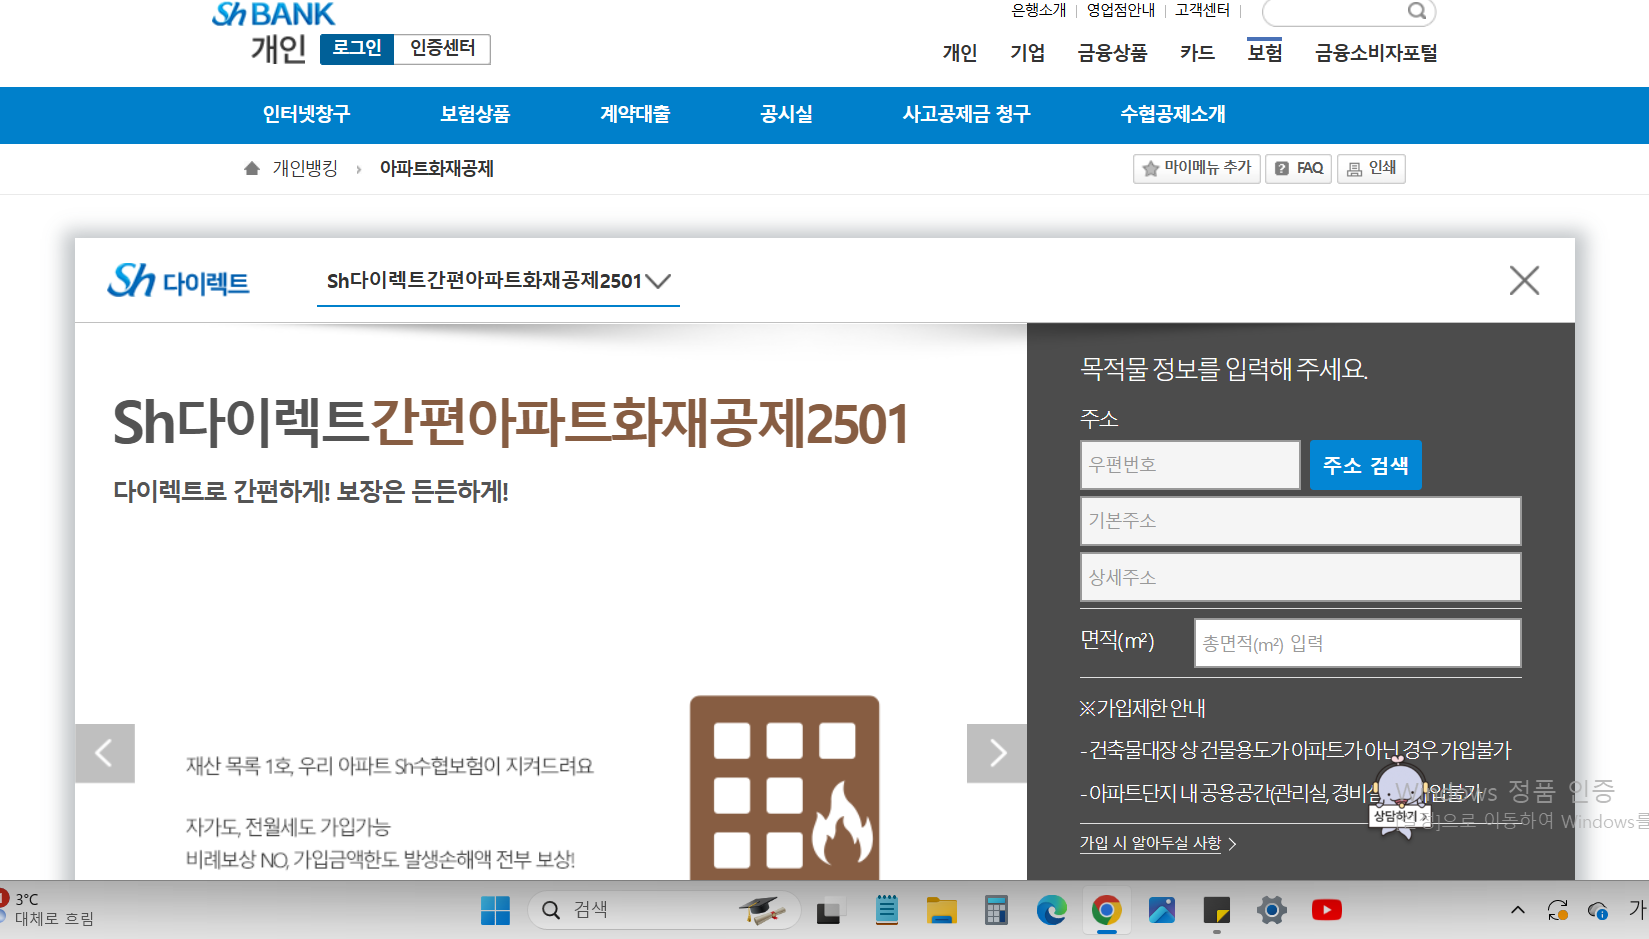The width and height of the screenshot is (1649, 939).
Task: Click the 마이메뉴 추가 button
Action: [1197, 168]
